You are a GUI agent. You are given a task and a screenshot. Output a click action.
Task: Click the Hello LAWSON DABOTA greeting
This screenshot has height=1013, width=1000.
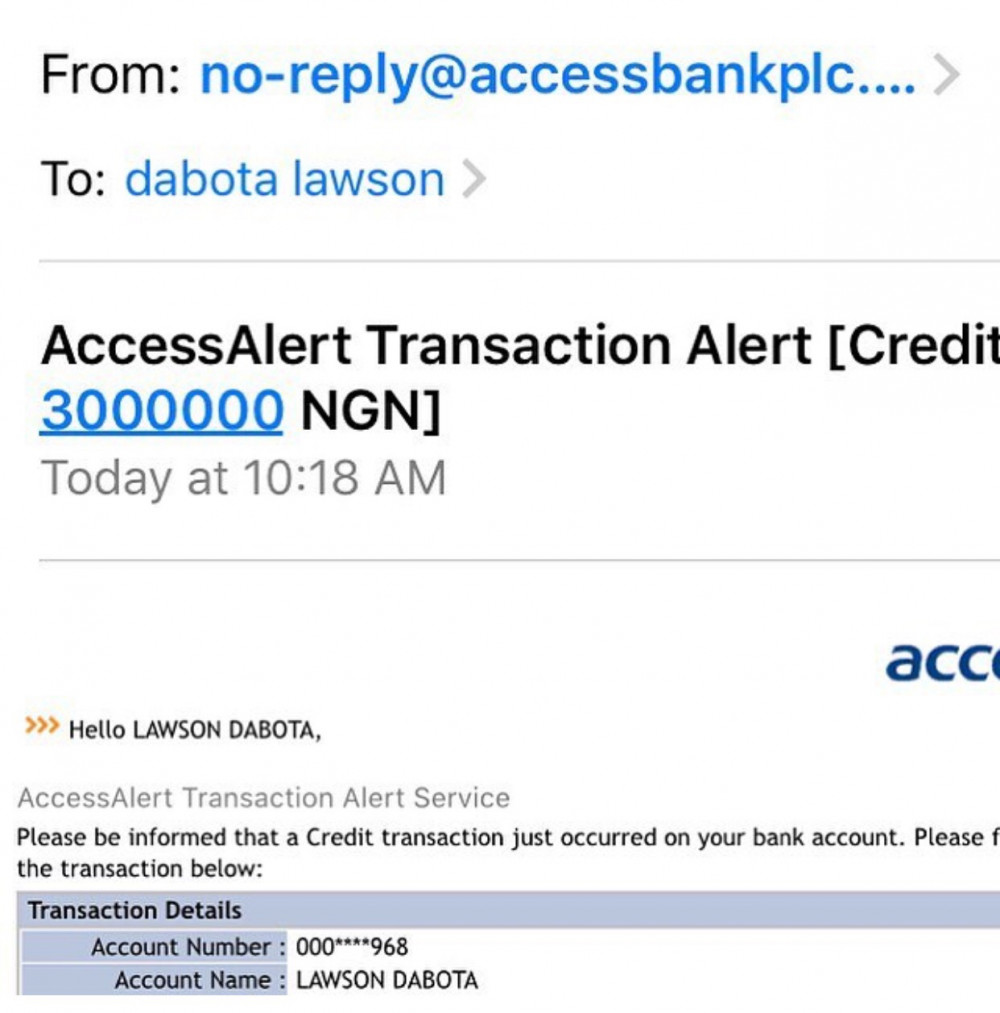click(195, 731)
